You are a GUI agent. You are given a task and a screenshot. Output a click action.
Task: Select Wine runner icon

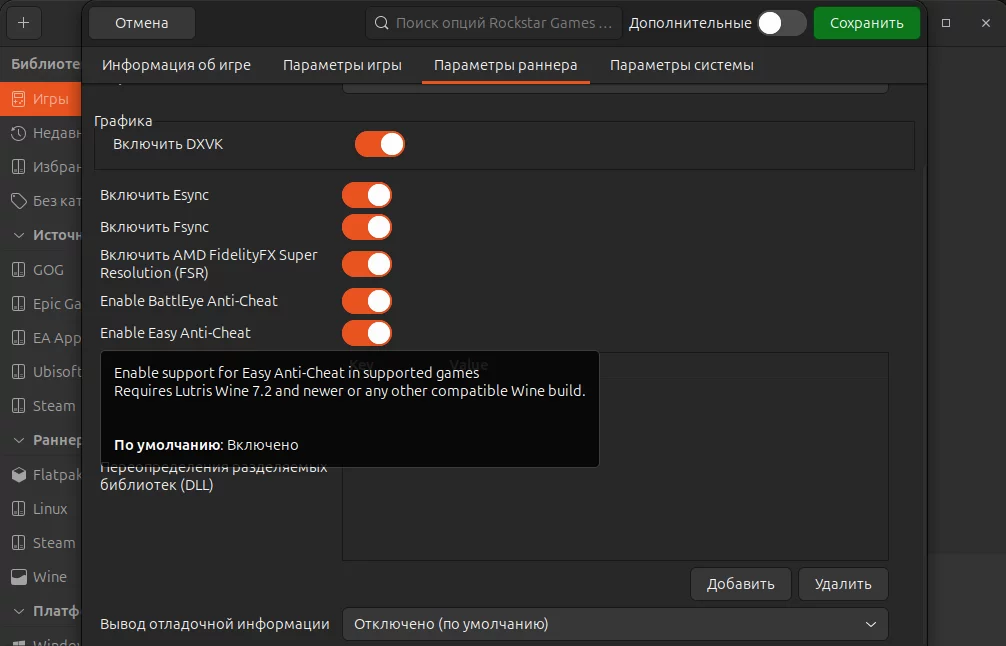19,577
